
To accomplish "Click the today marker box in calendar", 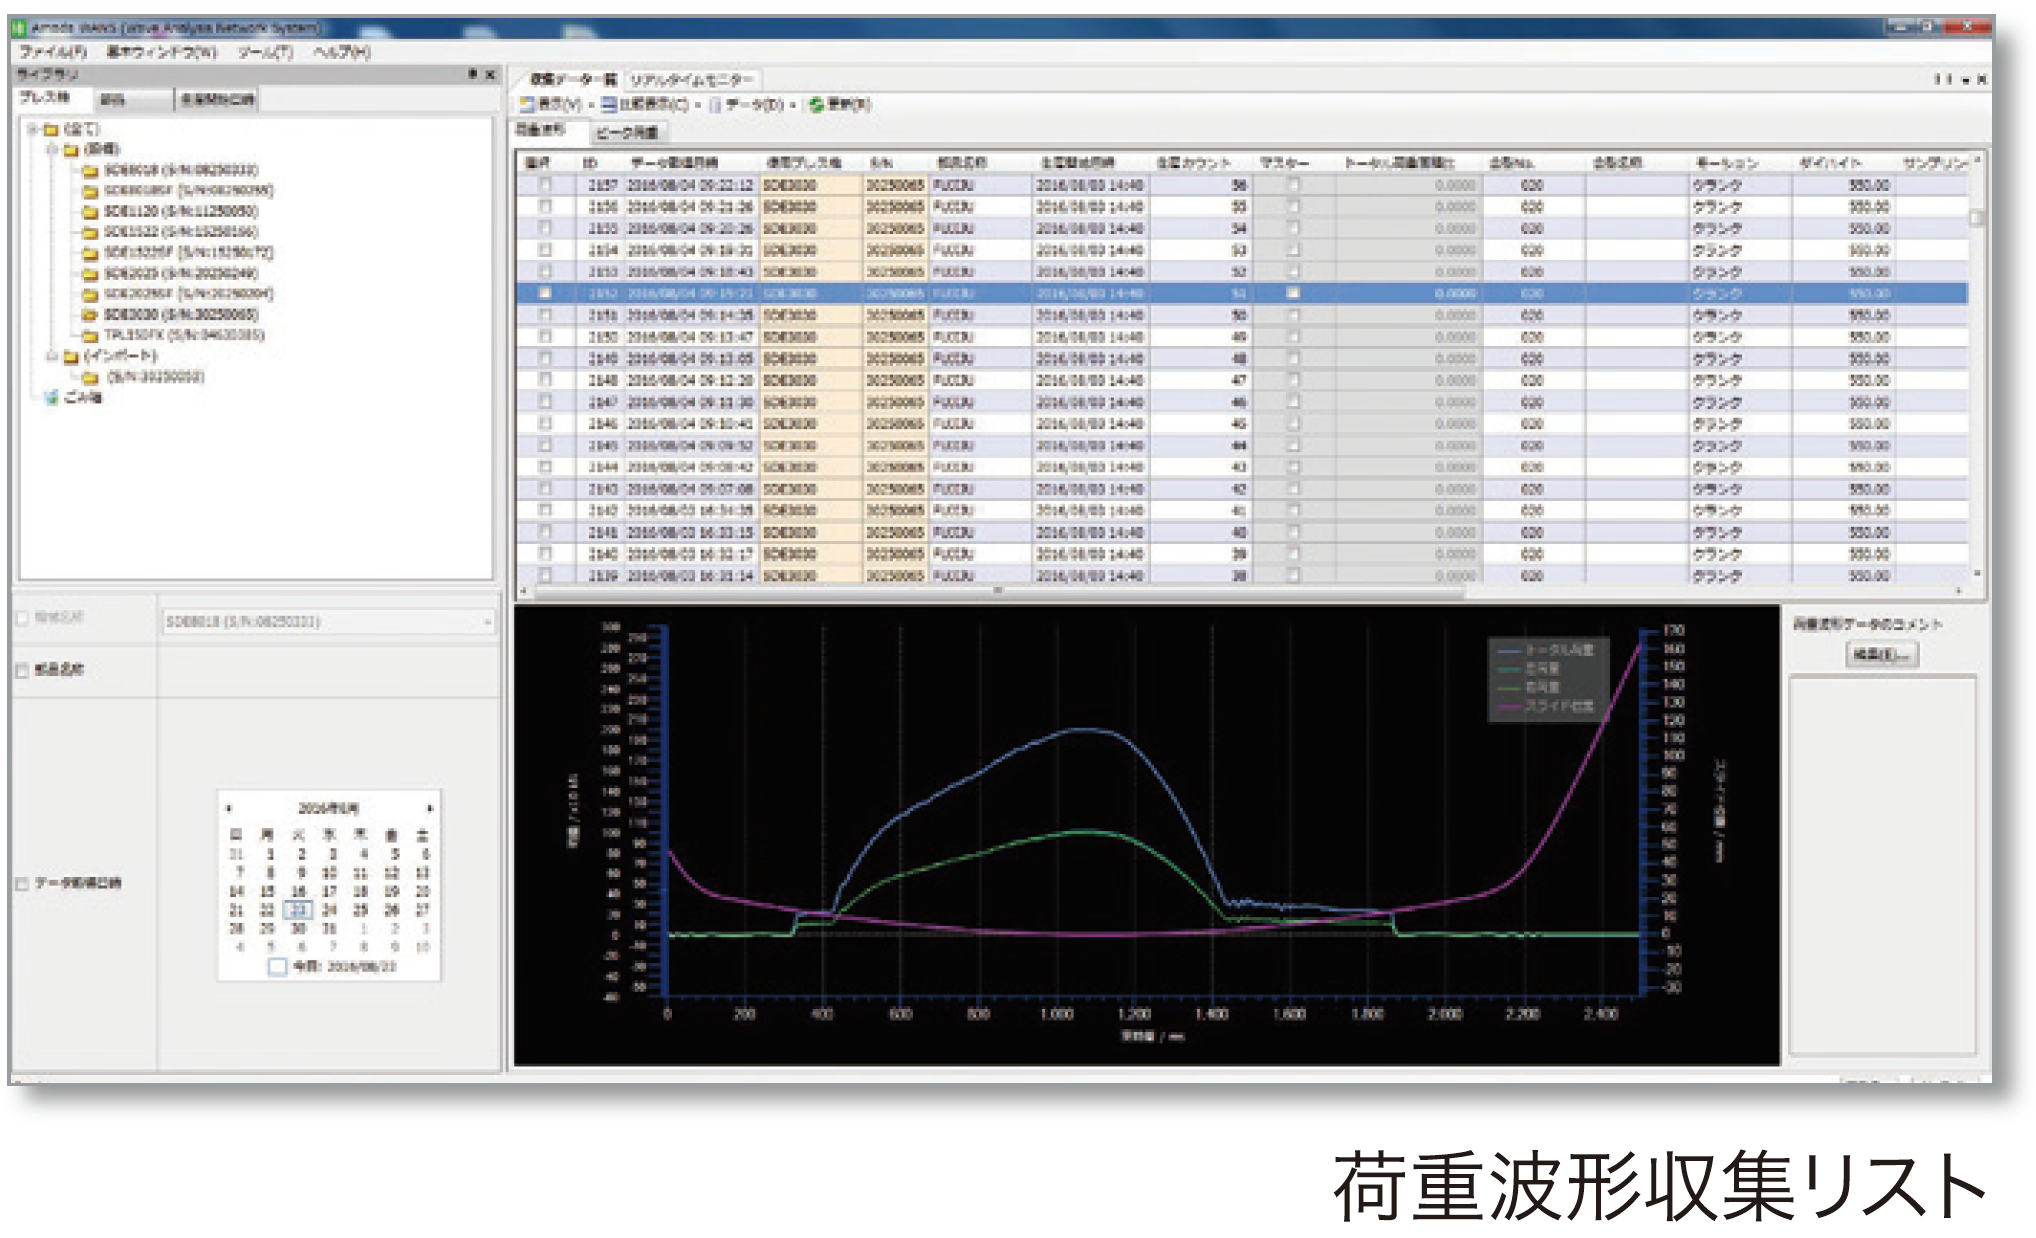I will [x=277, y=966].
